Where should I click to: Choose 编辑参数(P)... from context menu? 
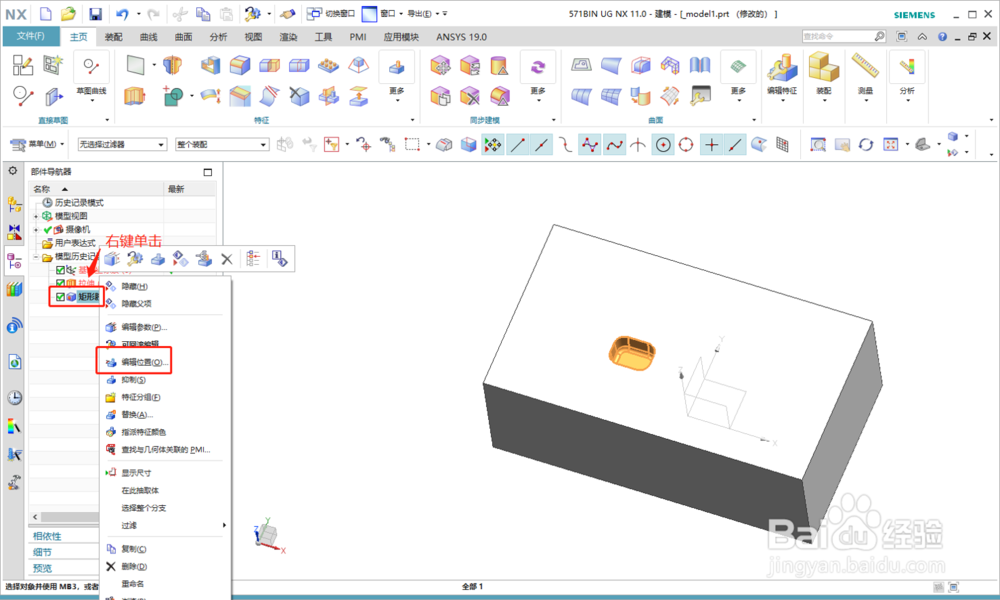(144, 327)
